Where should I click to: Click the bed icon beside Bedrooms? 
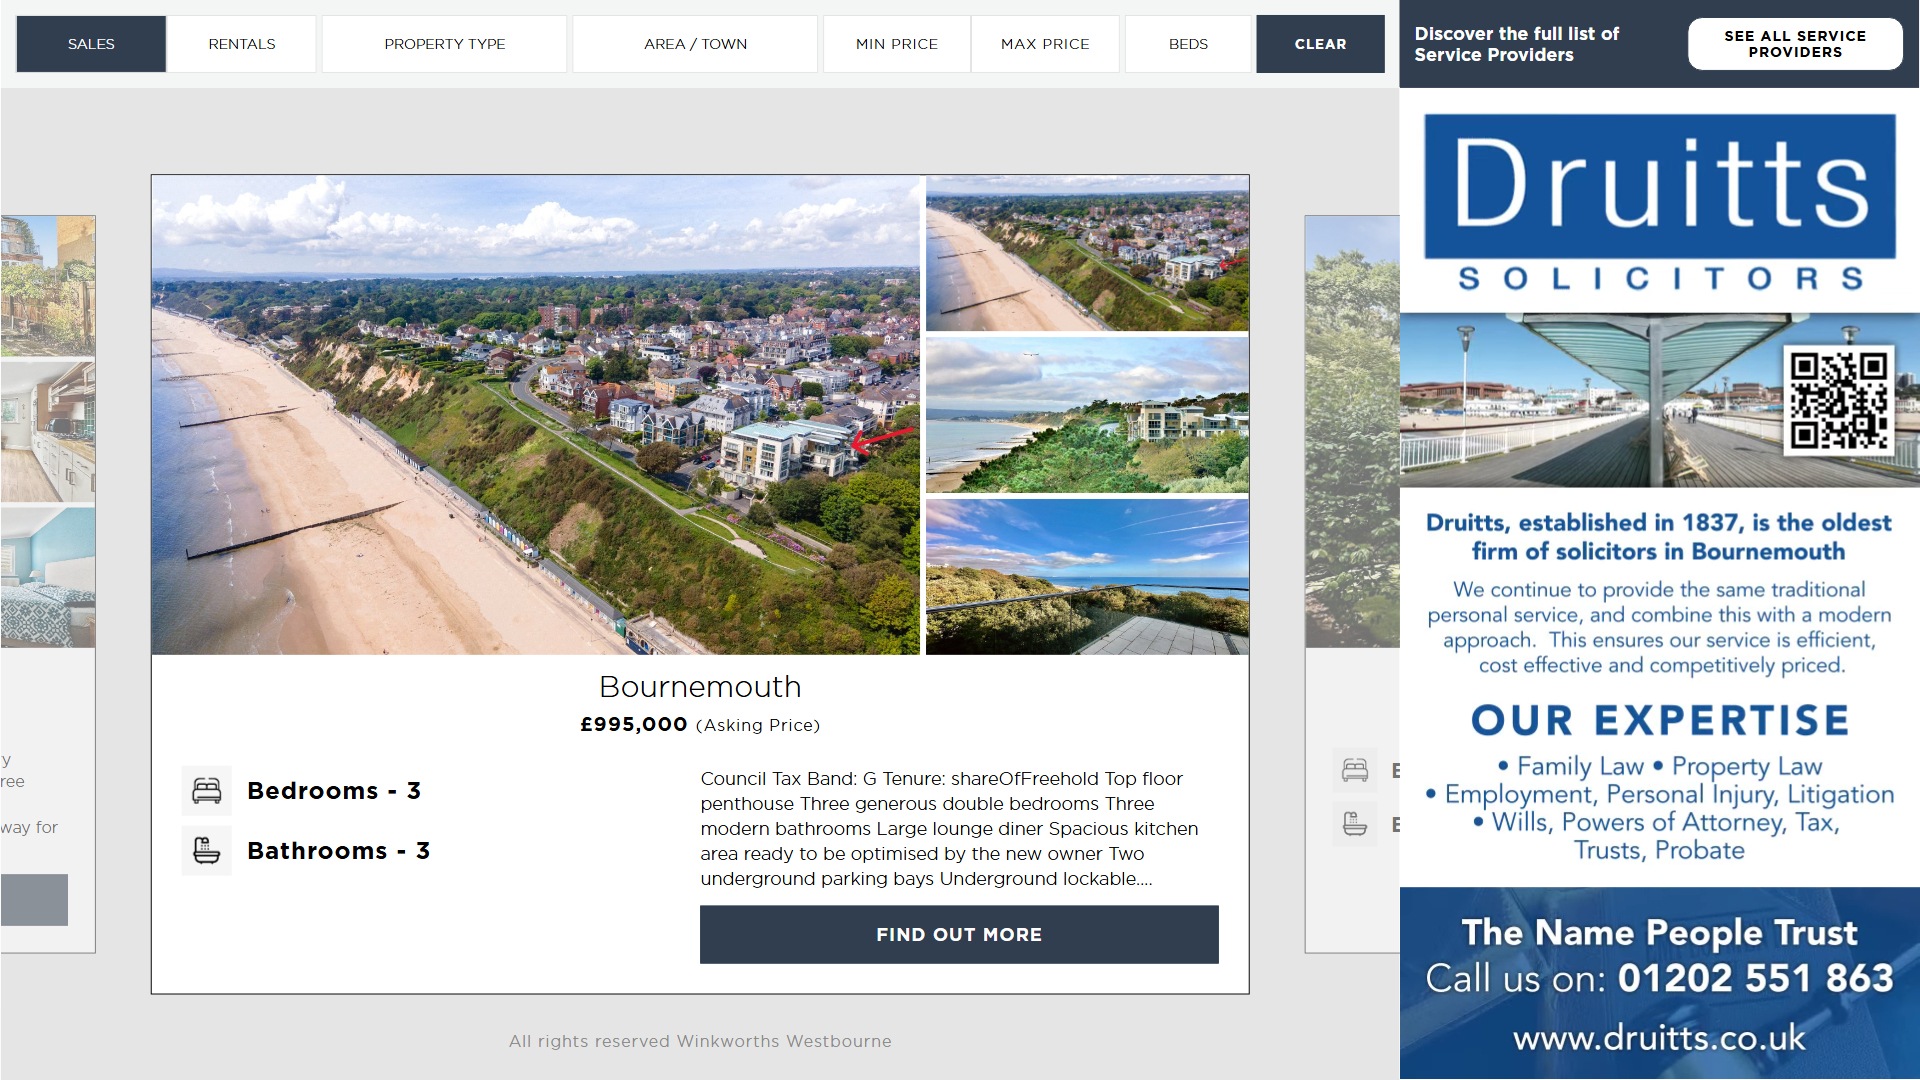pos(207,791)
